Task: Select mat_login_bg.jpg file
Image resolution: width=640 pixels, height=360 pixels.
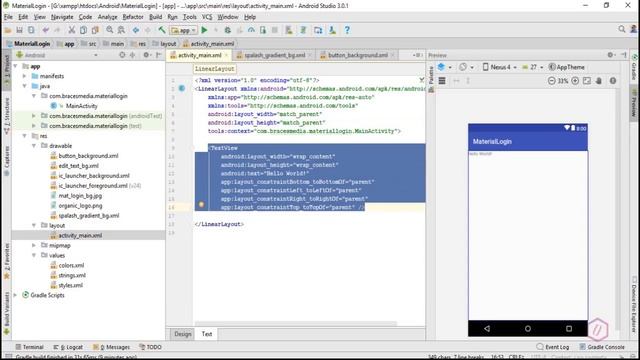Action: coord(80,196)
